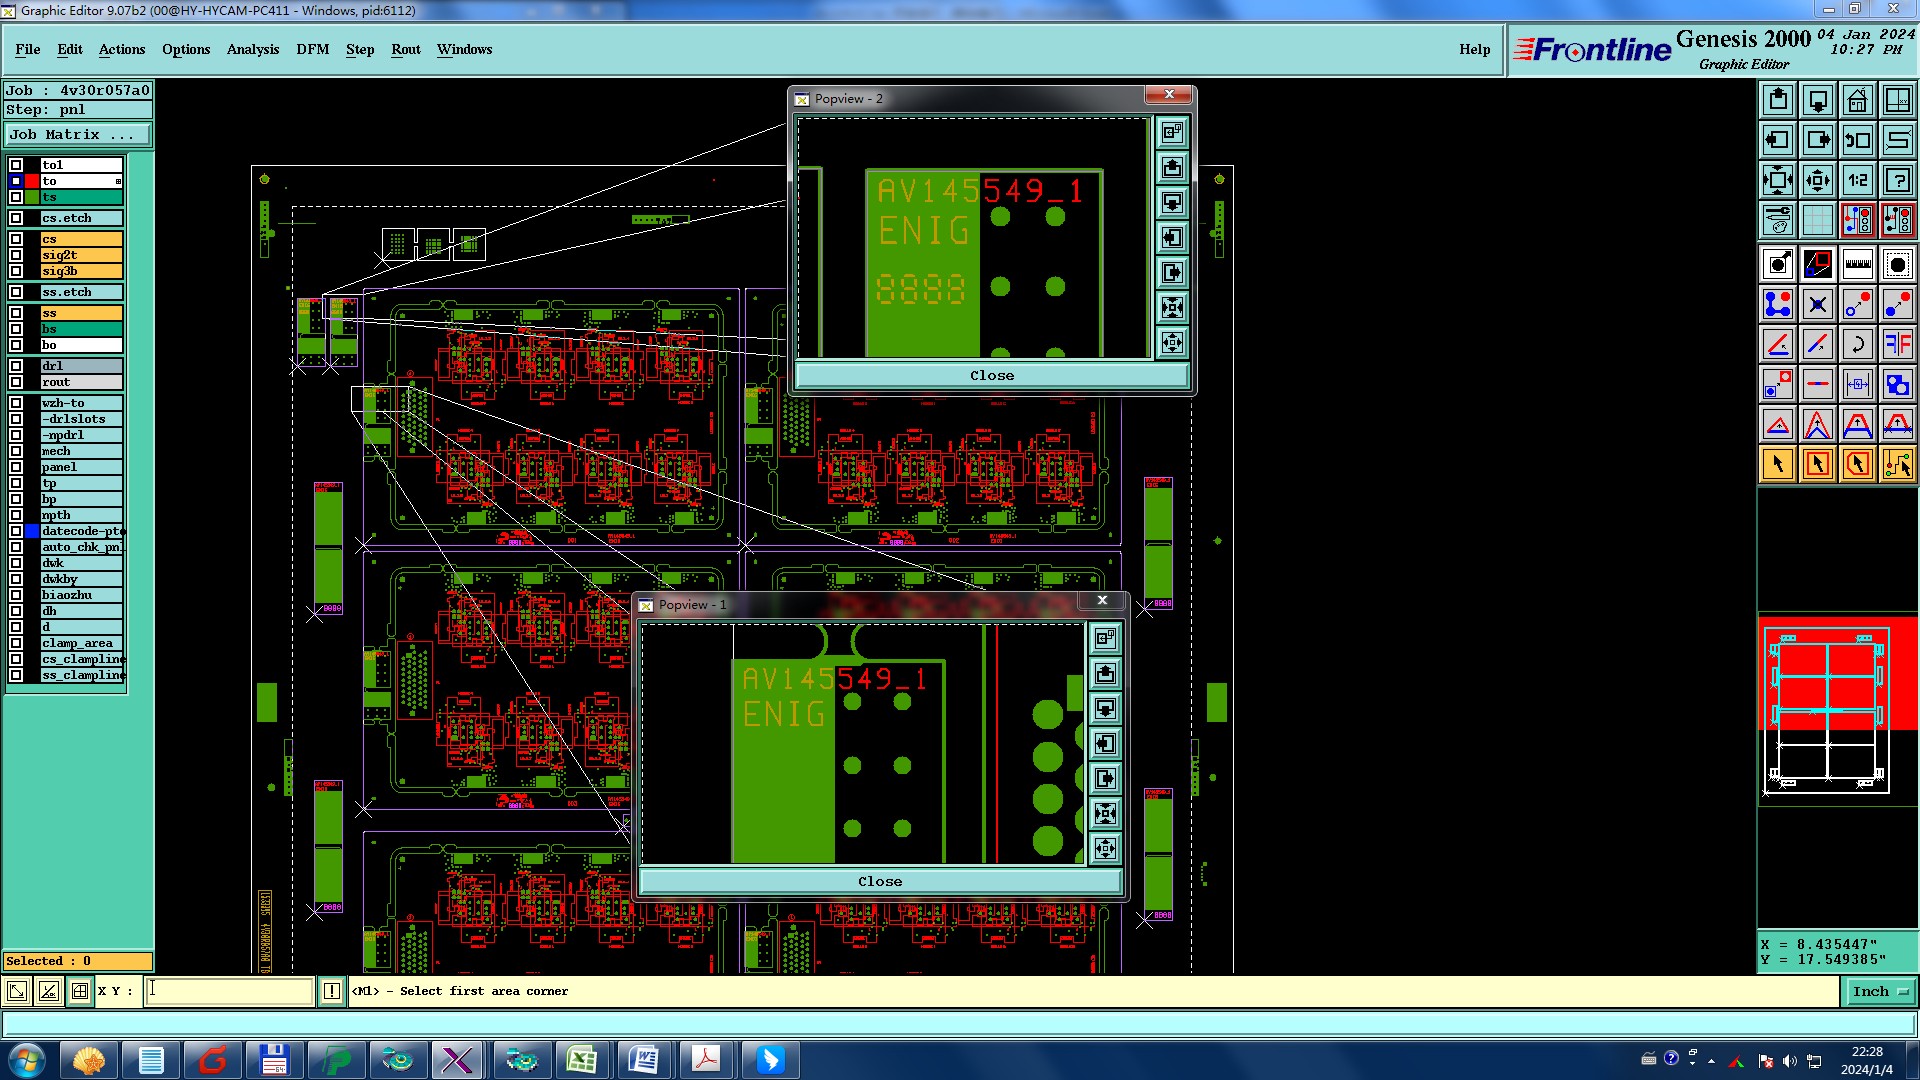Image resolution: width=1920 pixels, height=1080 pixels.
Task: Toggle the mech layer checkbox
Action: coord(16,451)
